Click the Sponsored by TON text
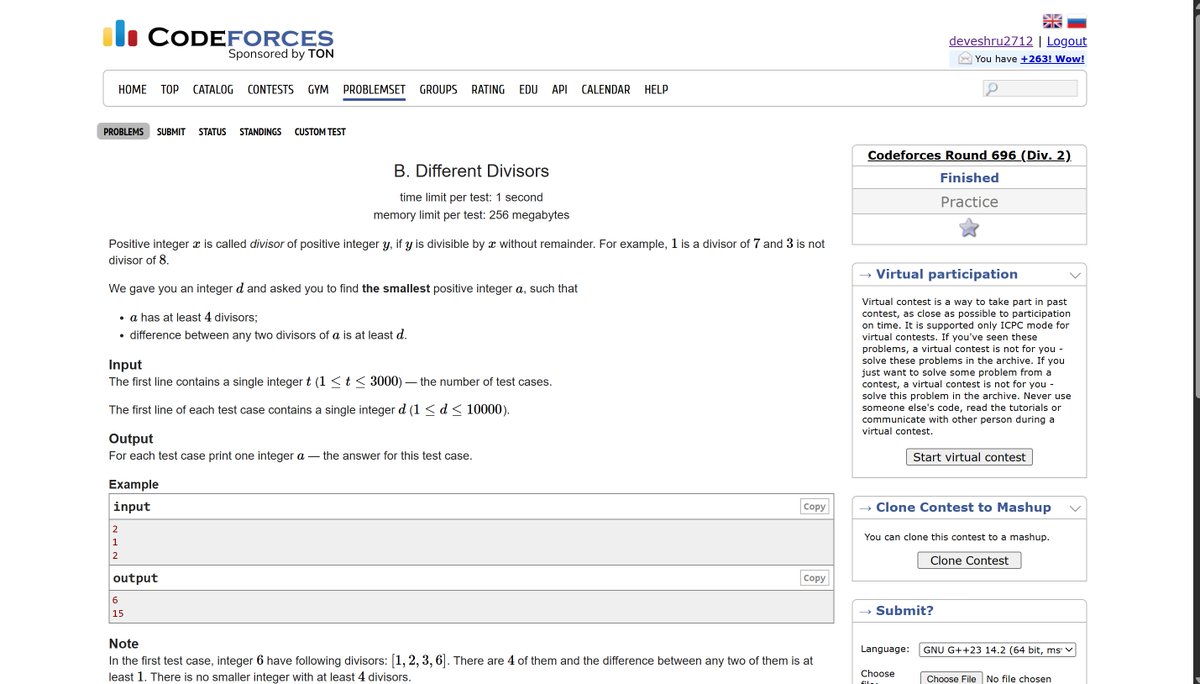Screen dimensions: 1200x684 [x=281, y=54]
